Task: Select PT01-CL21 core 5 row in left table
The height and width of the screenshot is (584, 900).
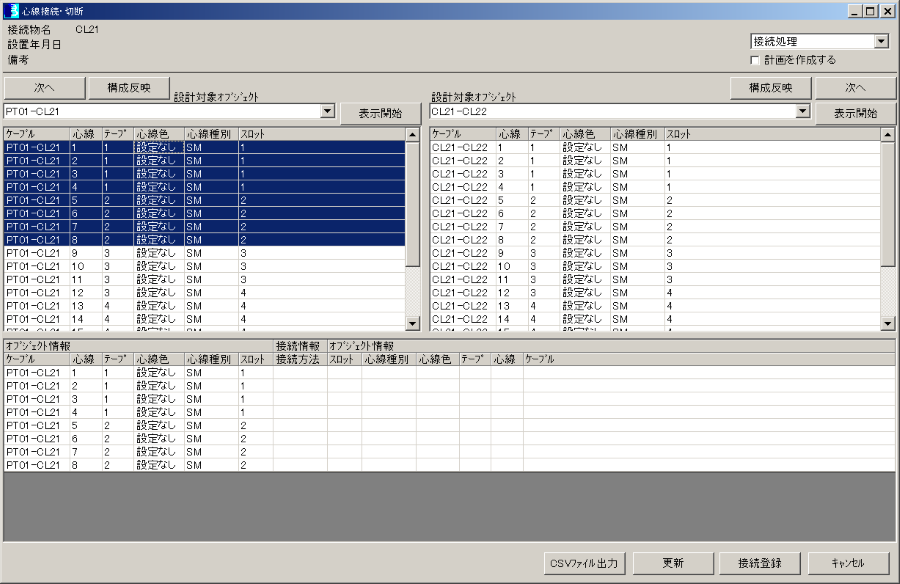Action: pos(204,200)
